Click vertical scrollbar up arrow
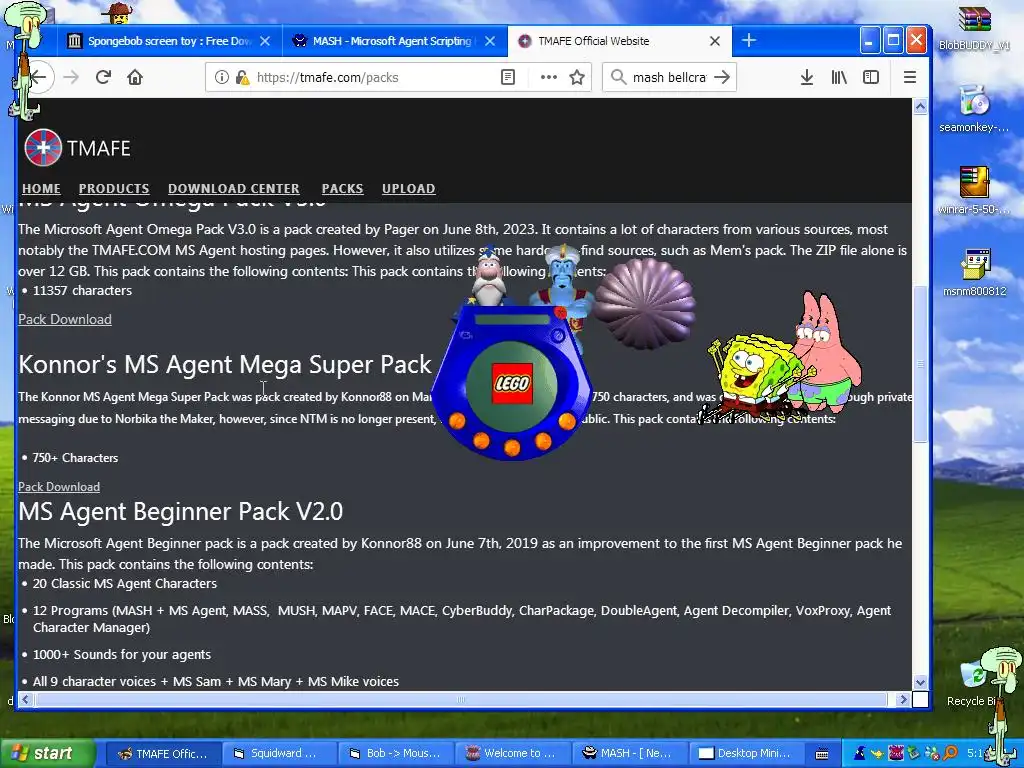 (920, 106)
